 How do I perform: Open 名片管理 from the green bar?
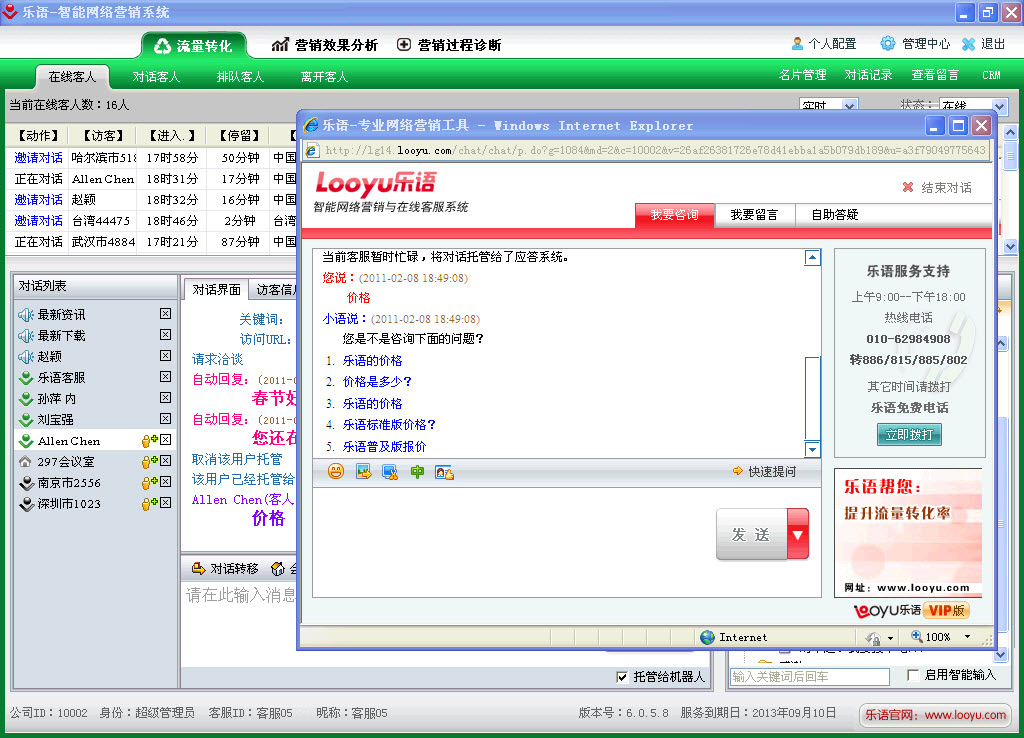tap(803, 75)
